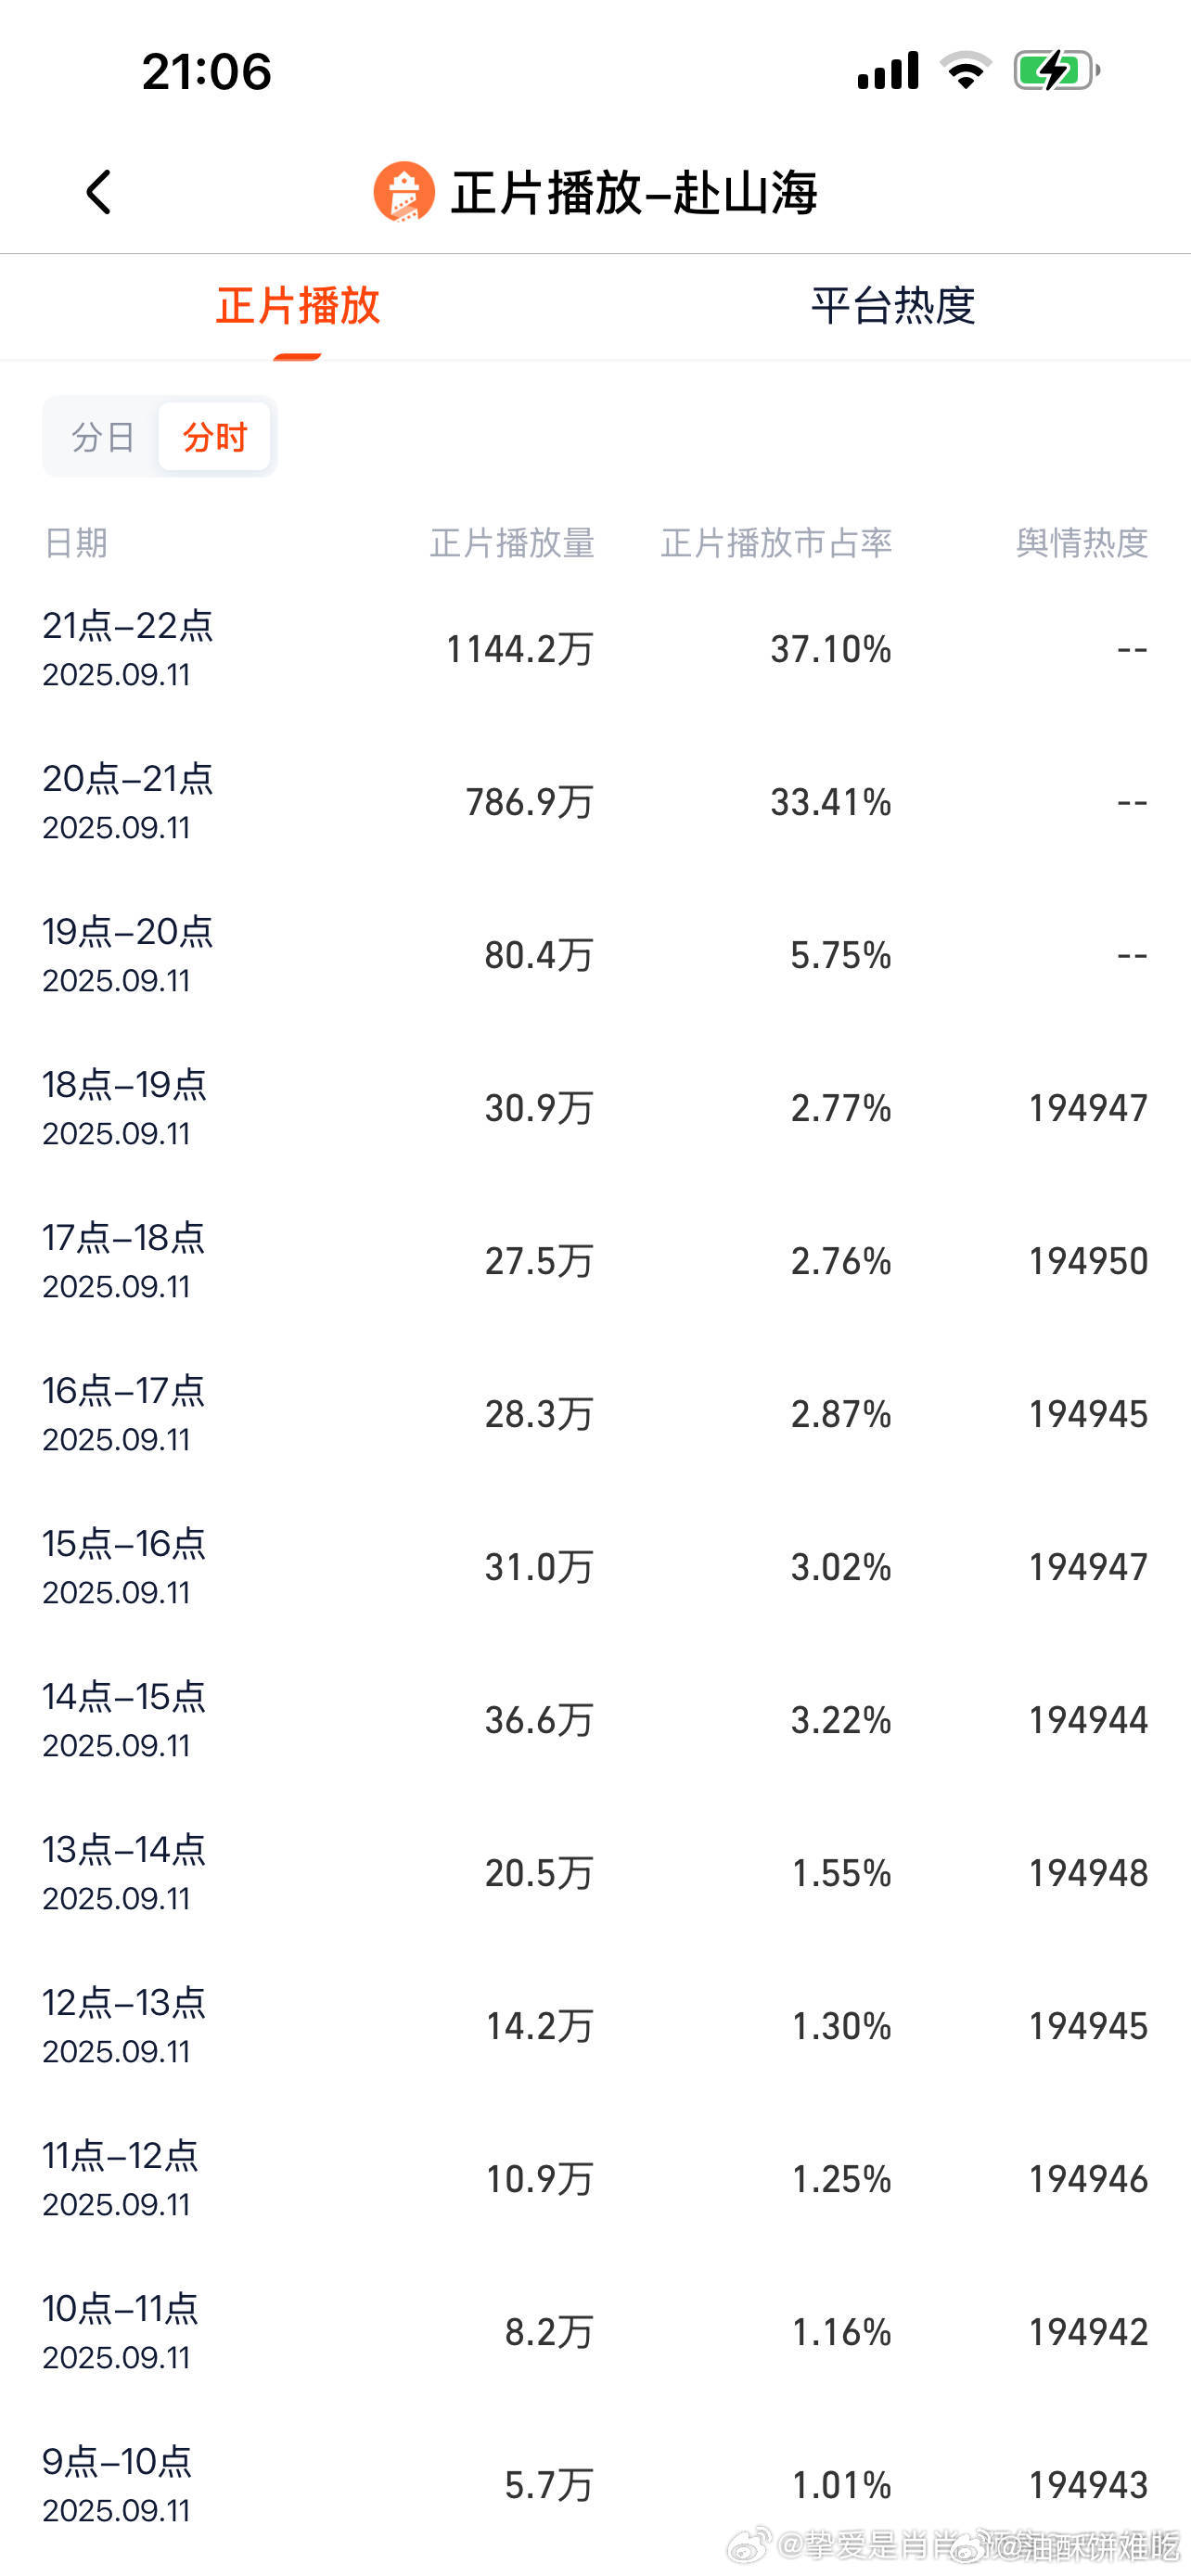Tap the back arrow icon
This screenshot has width=1191, height=2576.
click(x=98, y=192)
